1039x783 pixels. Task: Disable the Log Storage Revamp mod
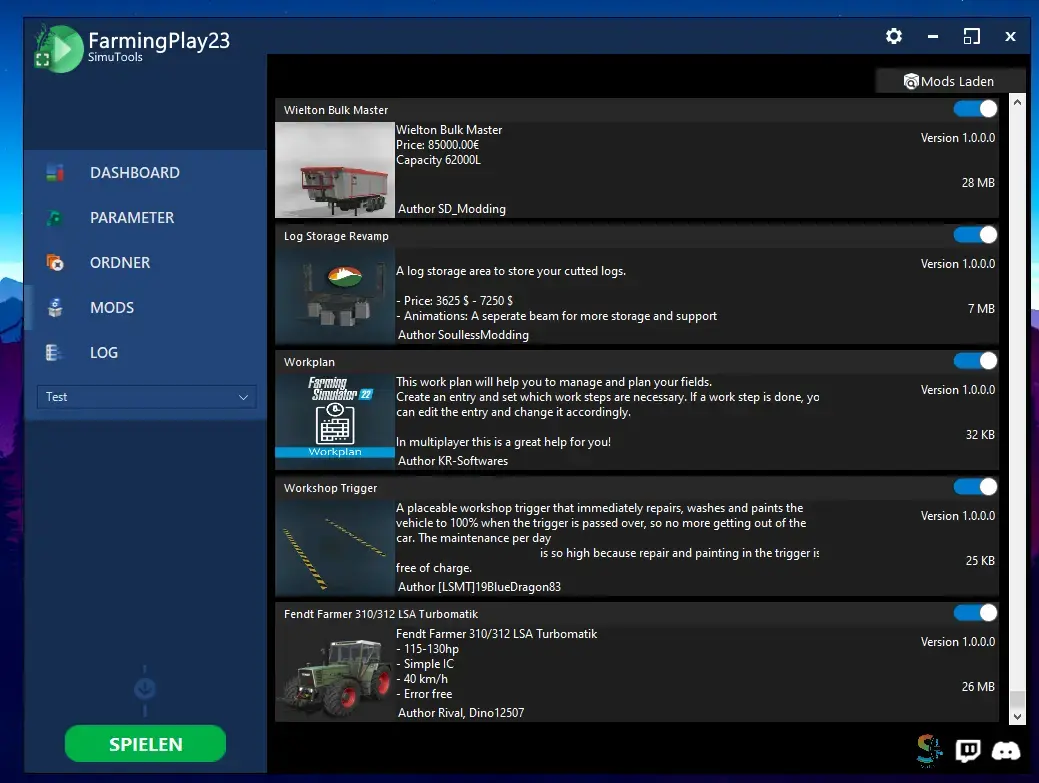pos(975,235)
